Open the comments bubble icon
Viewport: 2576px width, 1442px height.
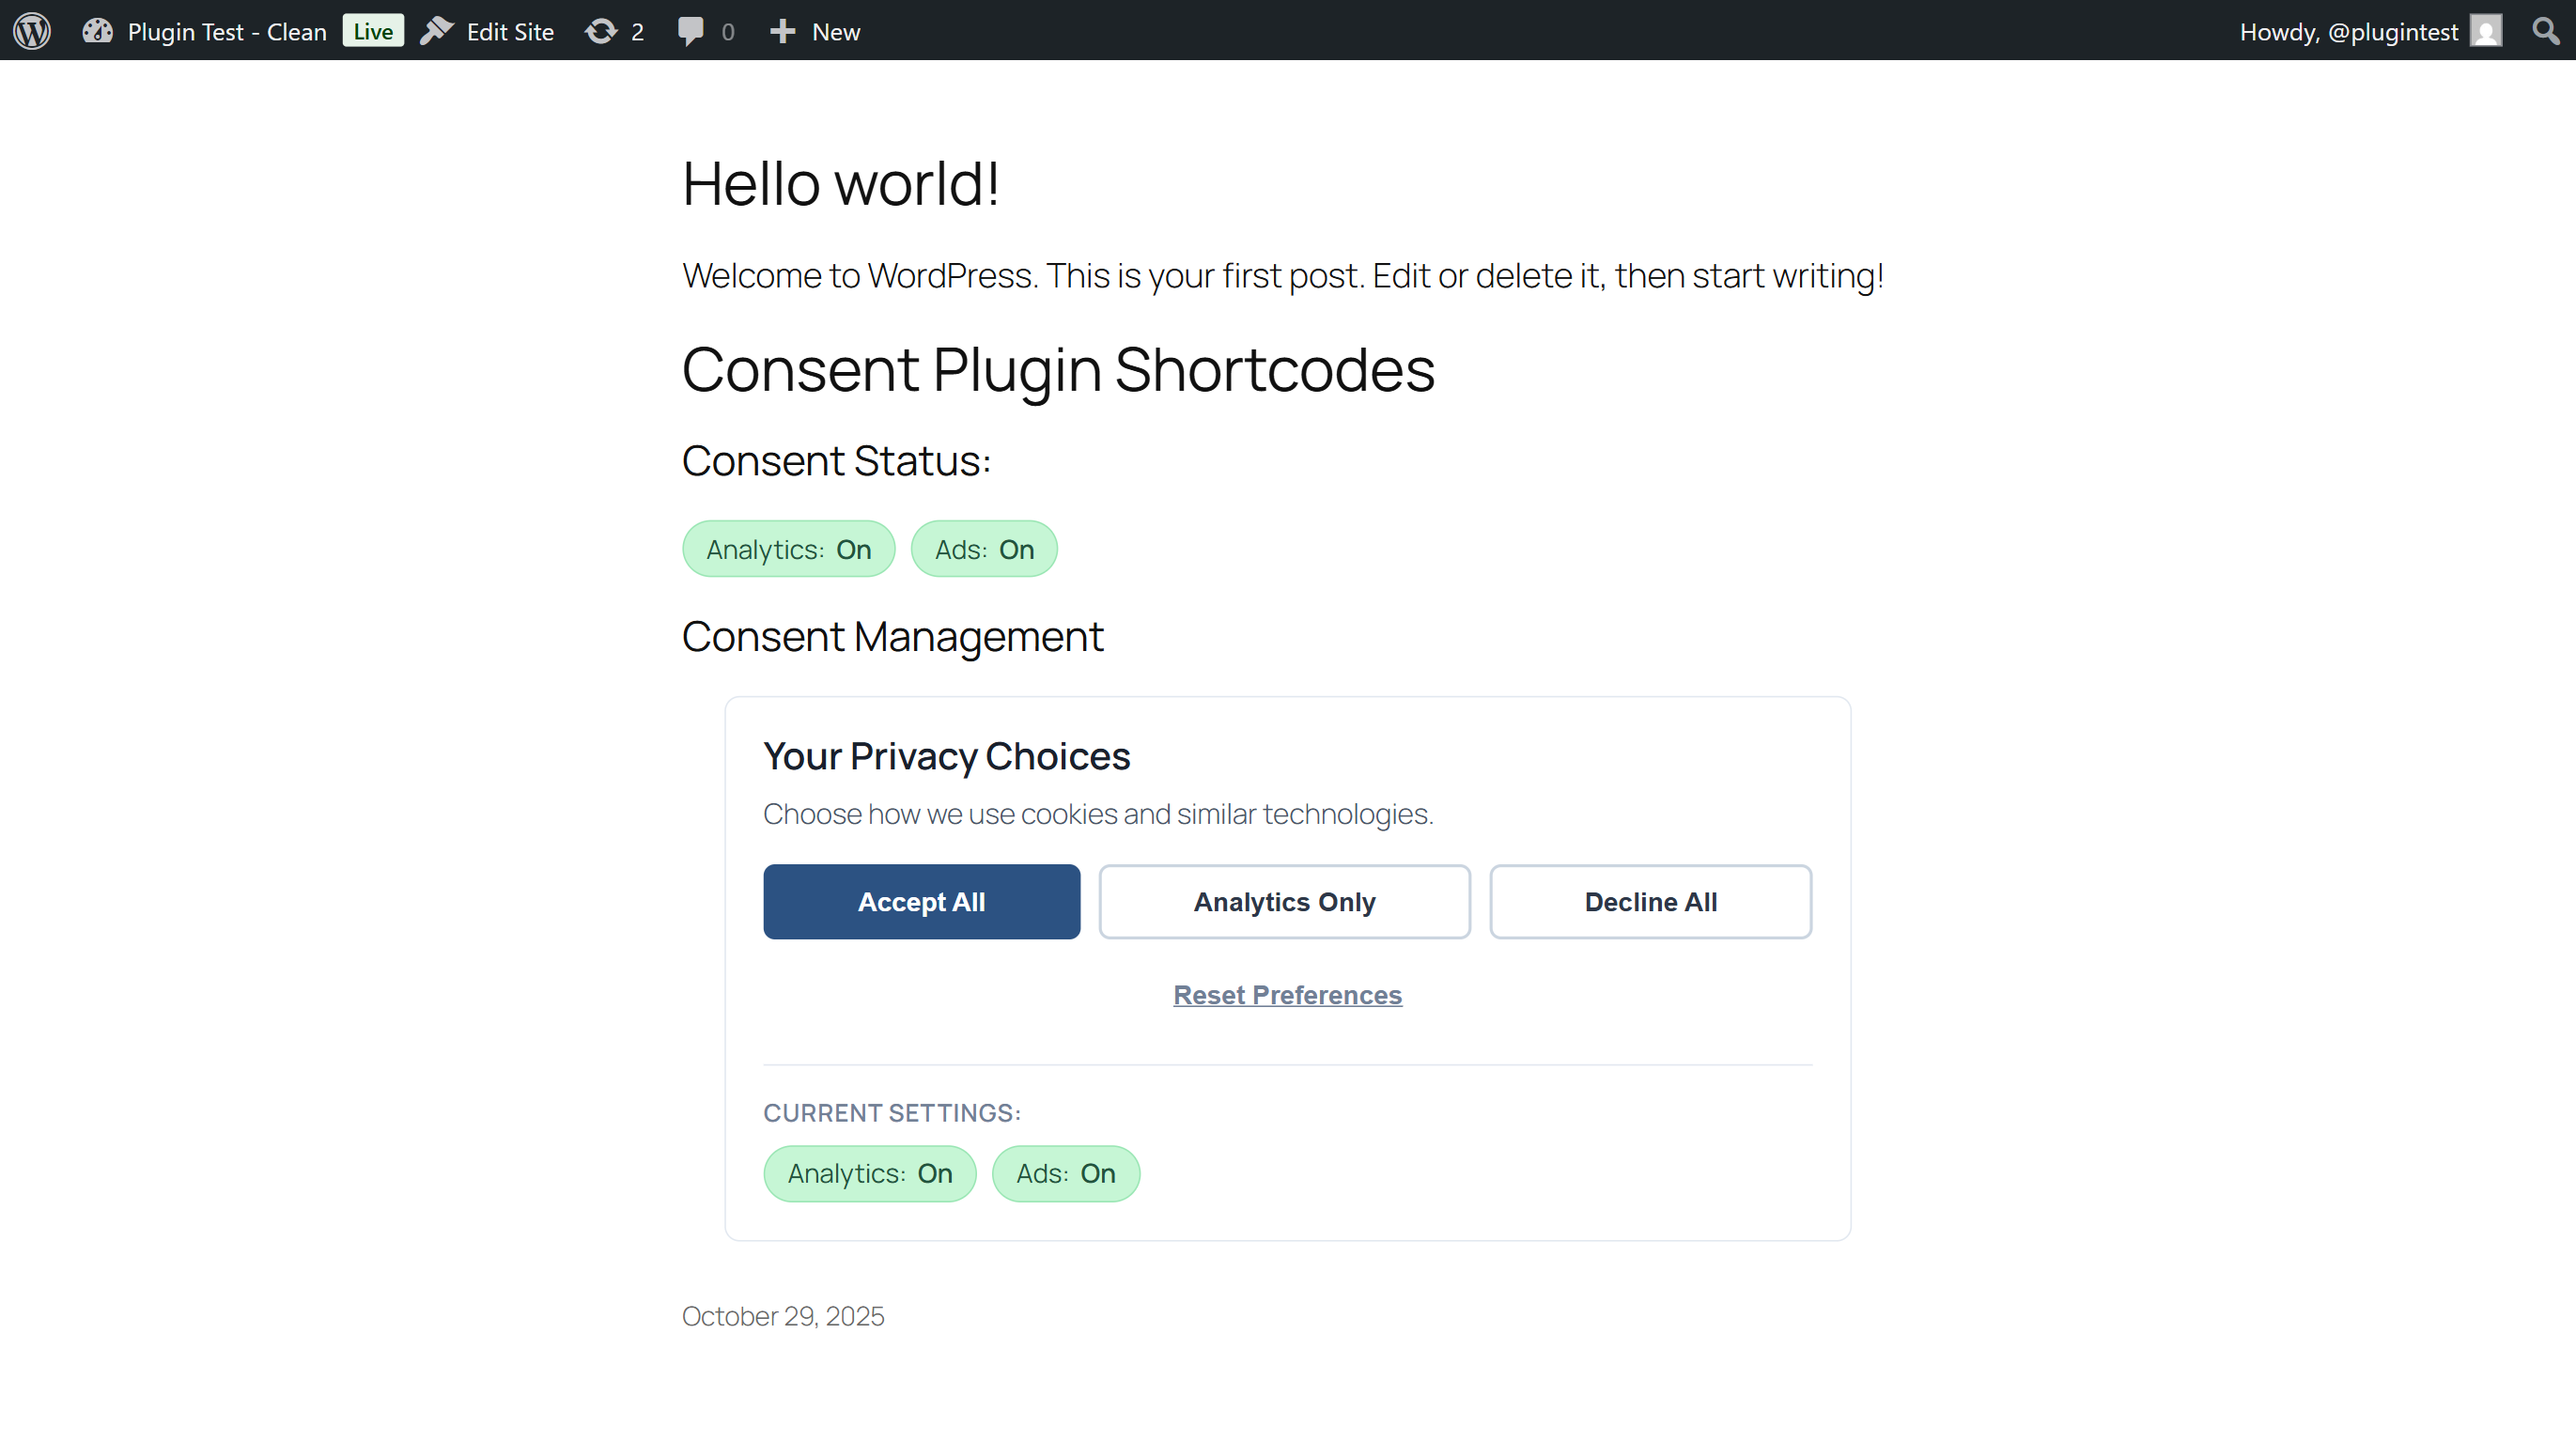pos(690,31)
